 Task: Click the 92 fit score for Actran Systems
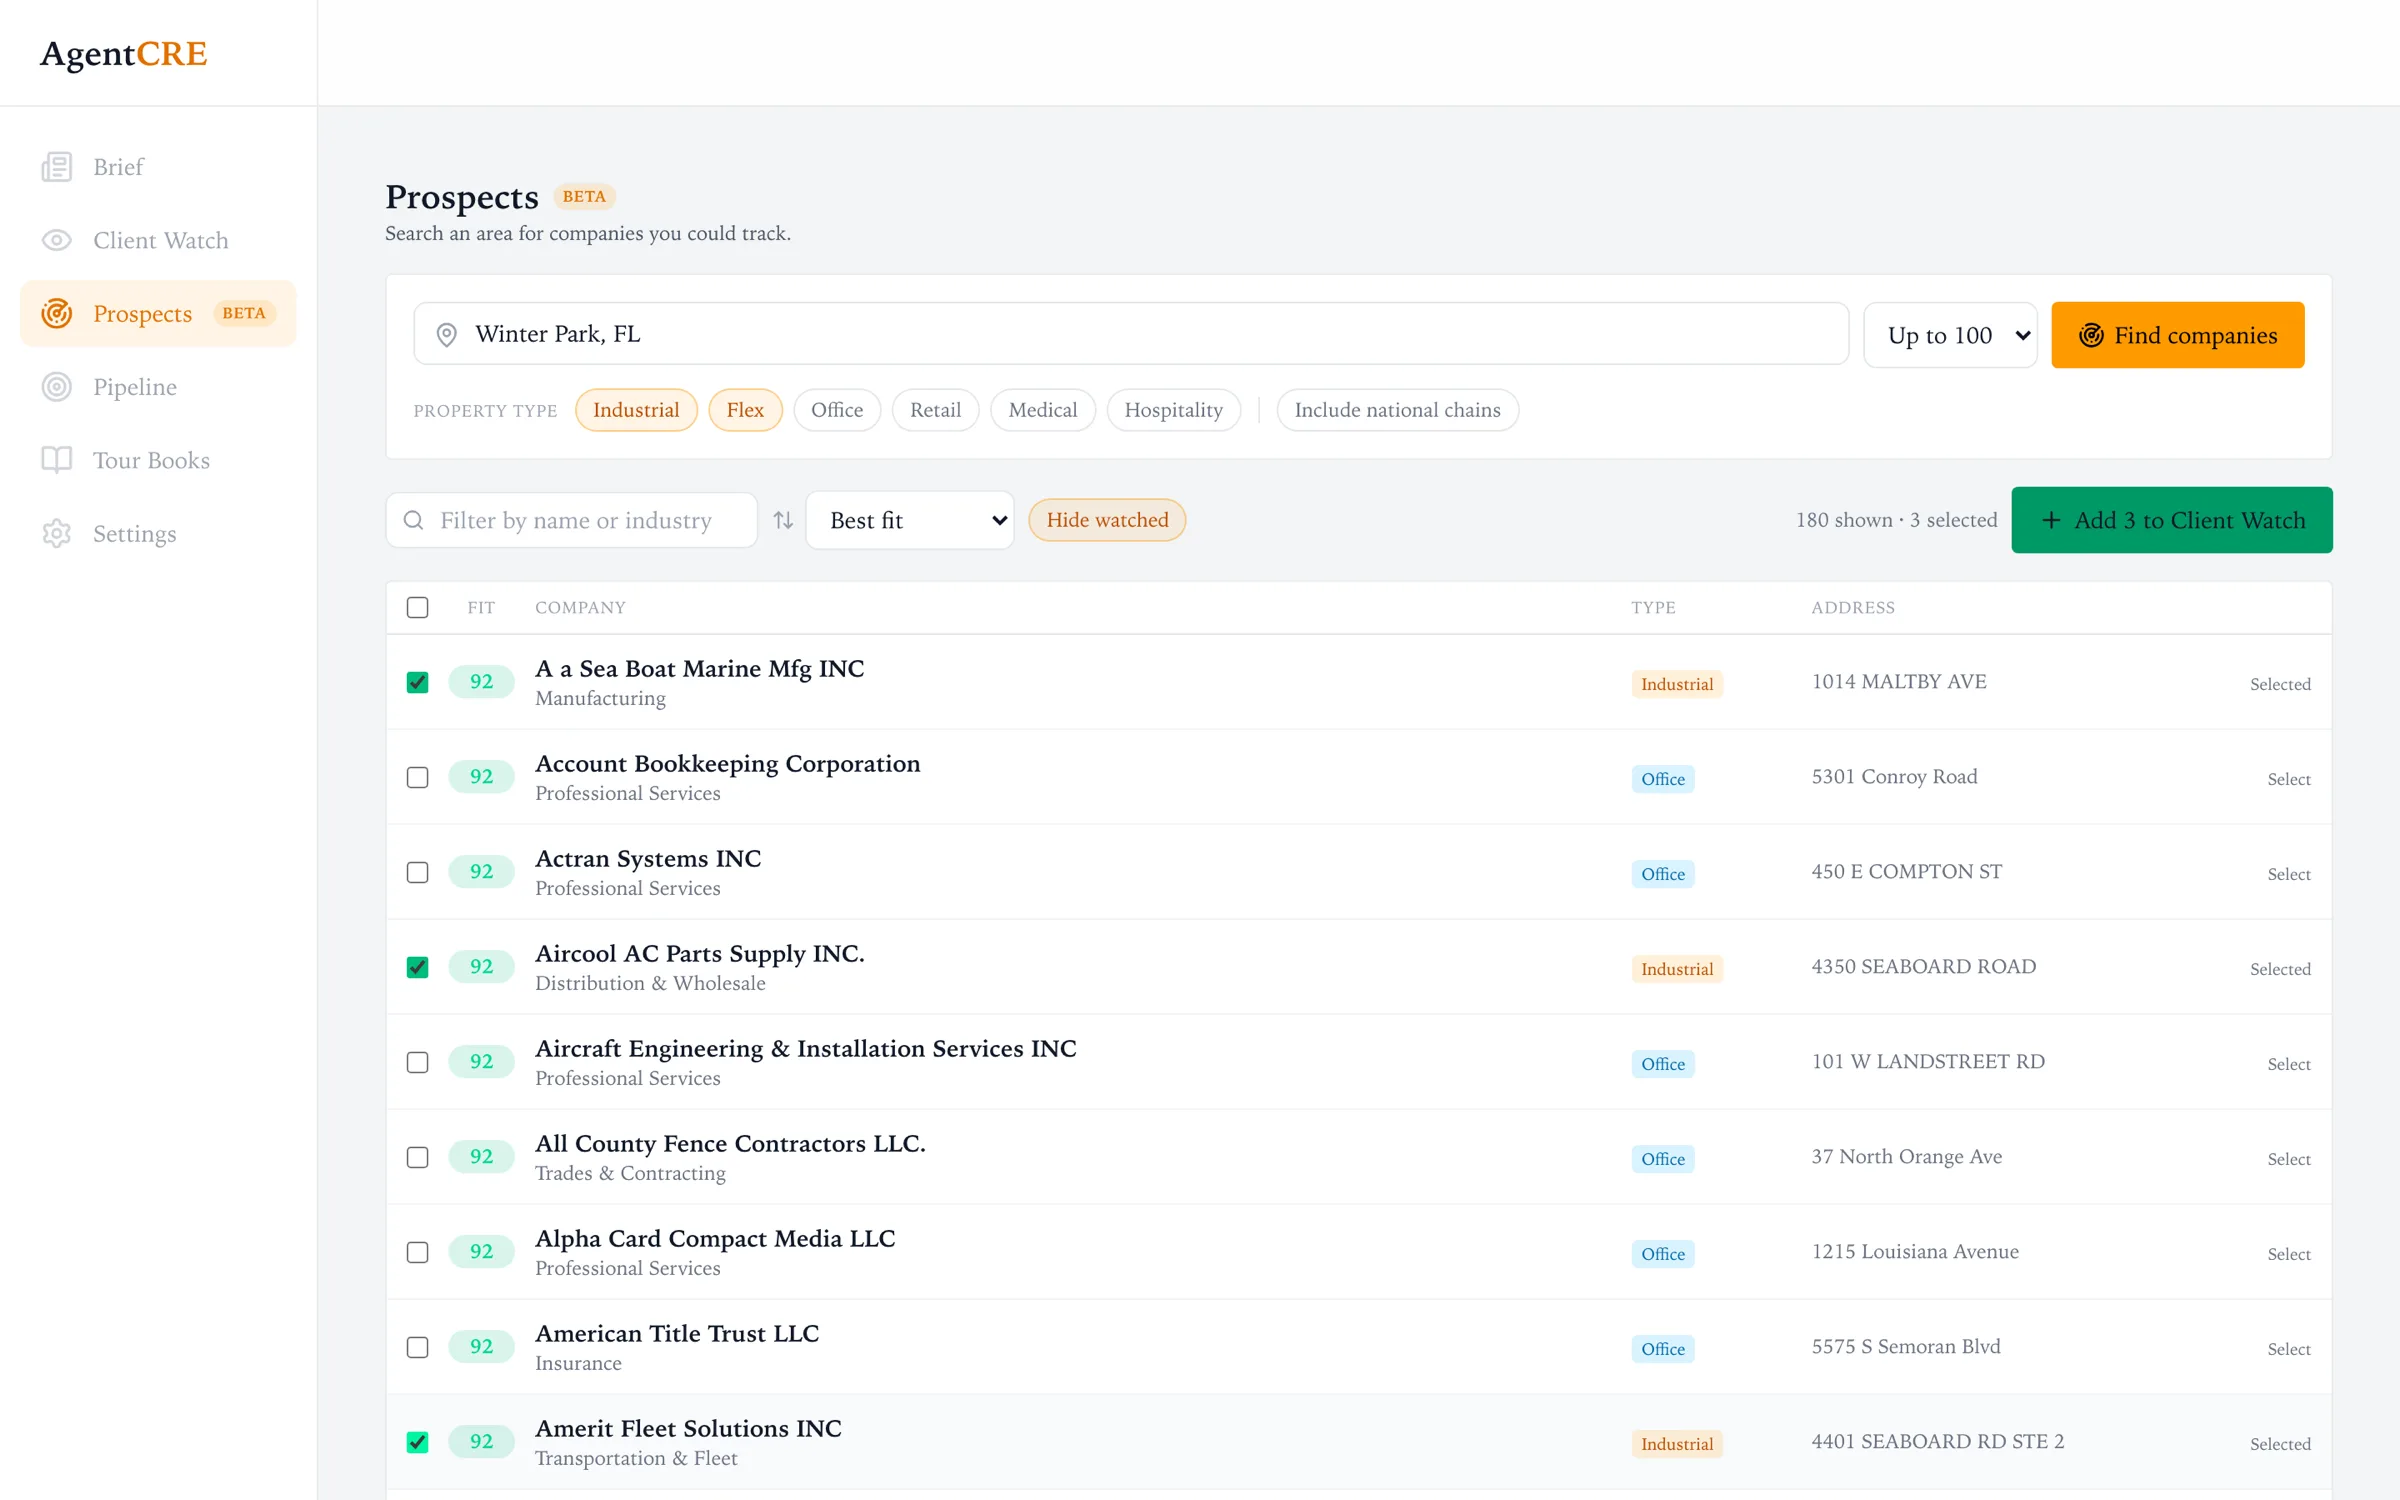pyautogui.click(x=481, y=872)
